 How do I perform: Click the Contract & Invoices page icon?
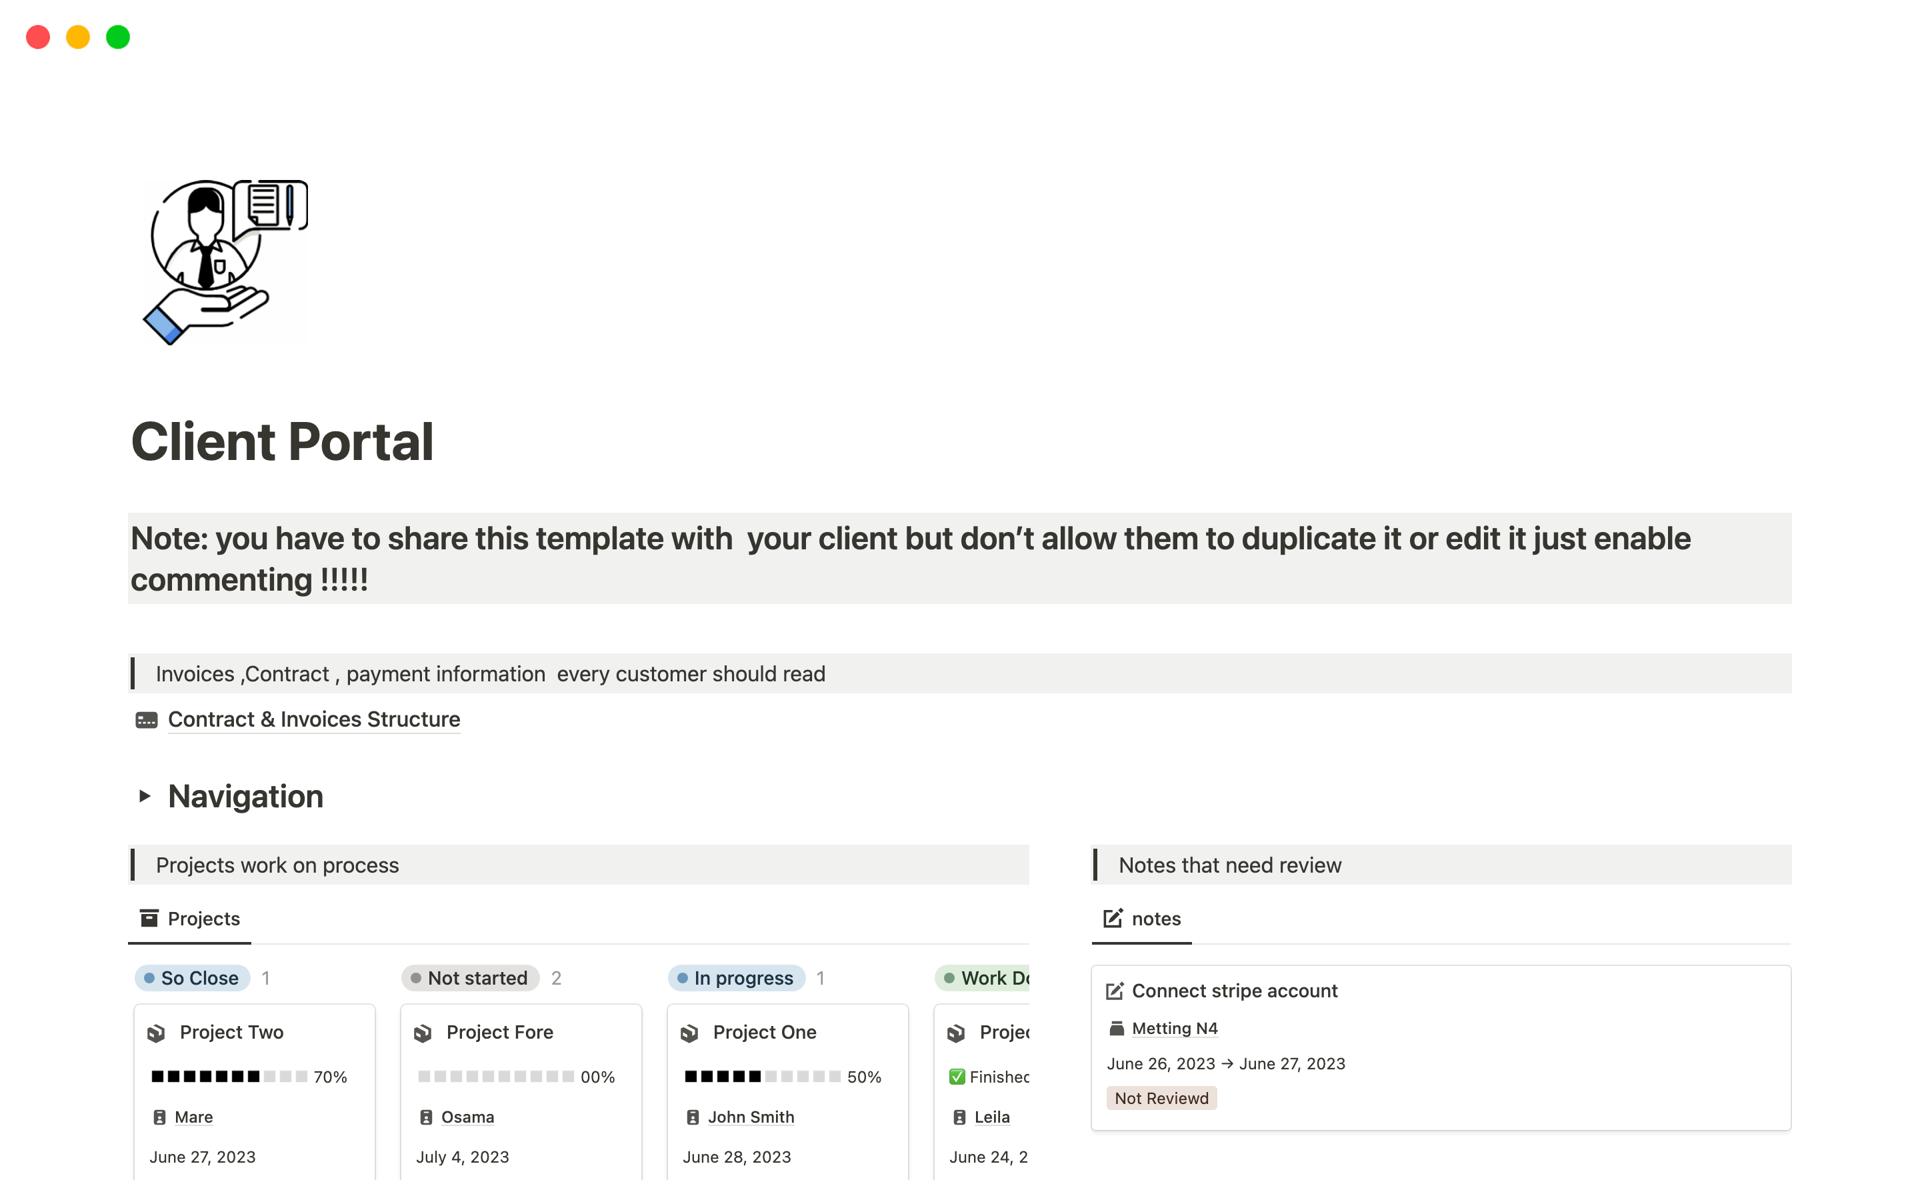[146, 720]
